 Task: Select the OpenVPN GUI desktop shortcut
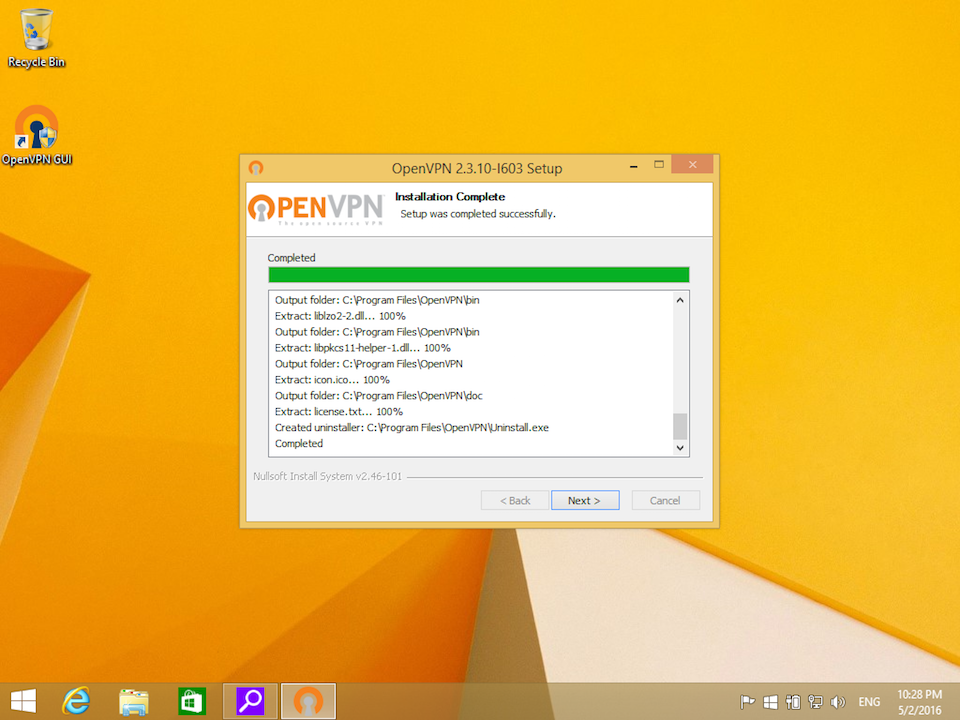pos(37,136)
